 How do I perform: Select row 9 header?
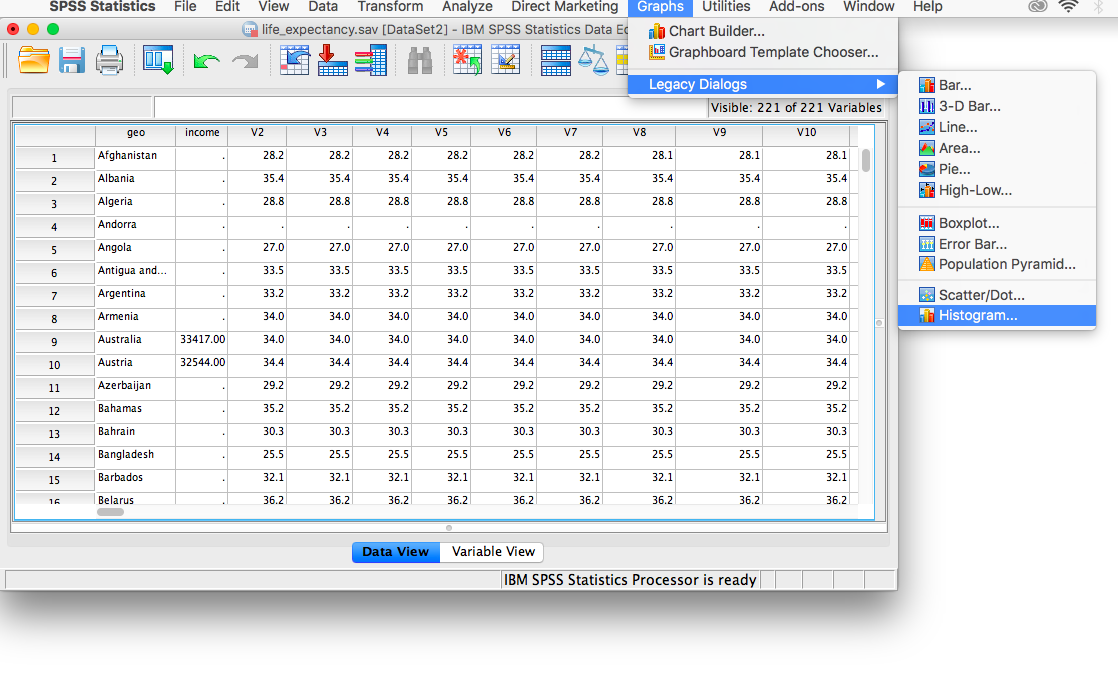pos(55,342)
